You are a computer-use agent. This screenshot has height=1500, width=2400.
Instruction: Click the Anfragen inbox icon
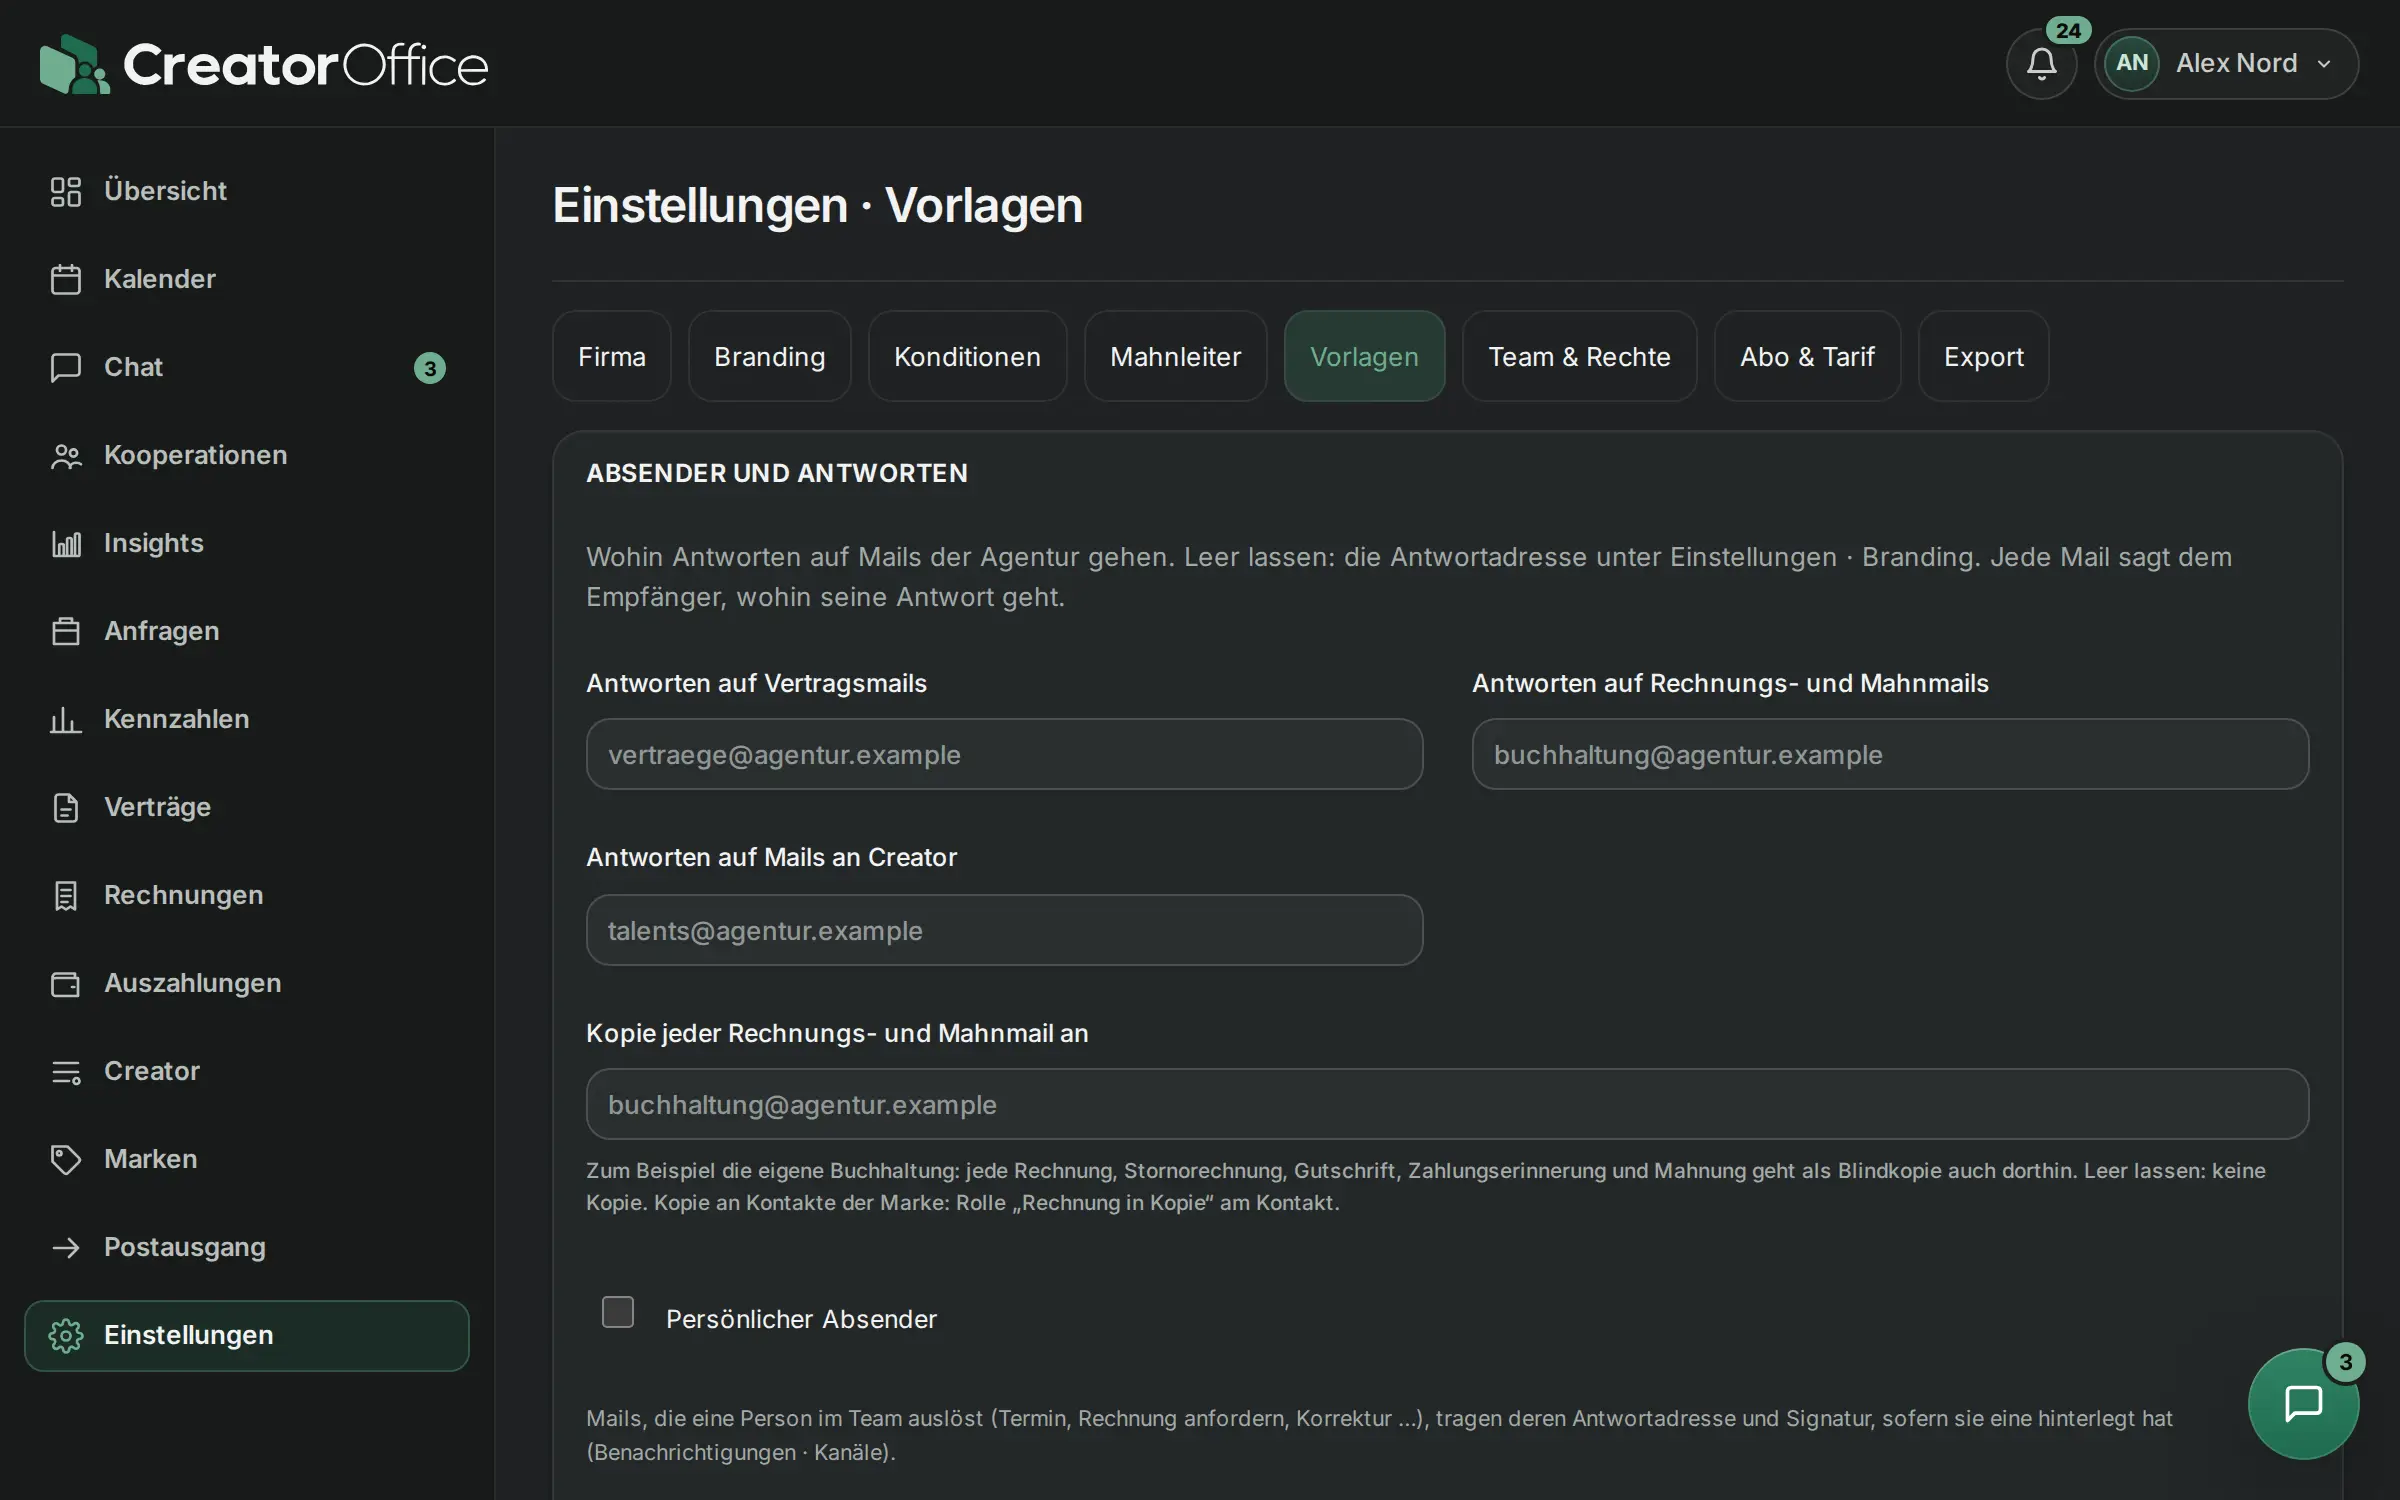click(x=66, y=631)
